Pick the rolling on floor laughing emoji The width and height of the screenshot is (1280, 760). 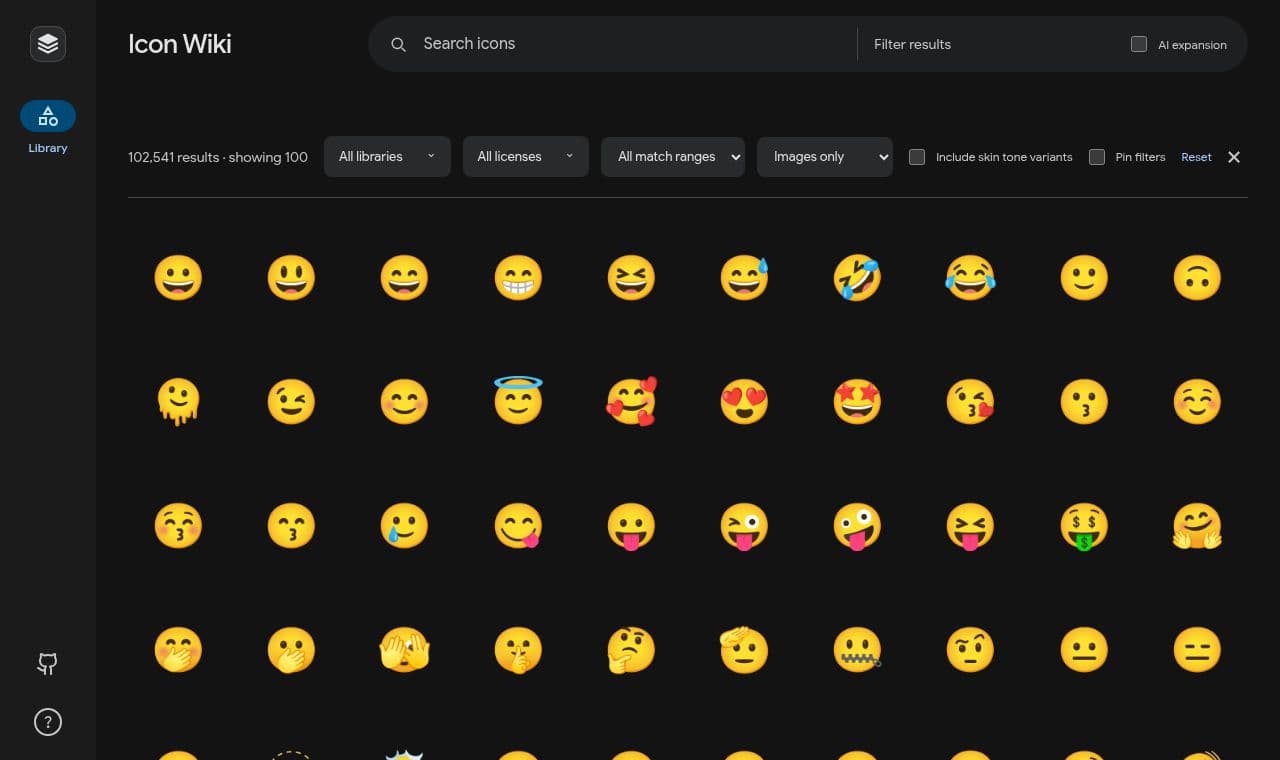(x=857, y=278)
